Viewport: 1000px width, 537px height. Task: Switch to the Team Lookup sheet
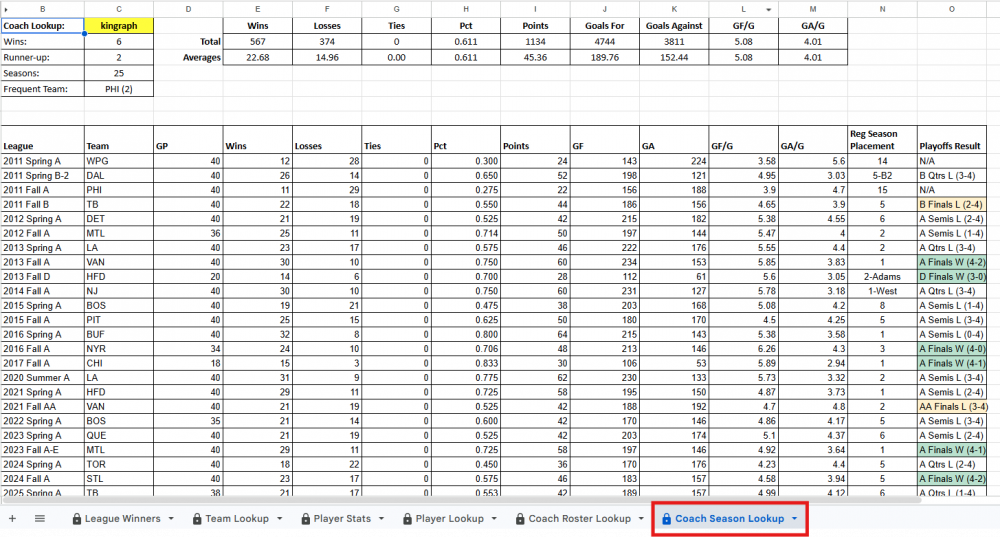point(237,519)
